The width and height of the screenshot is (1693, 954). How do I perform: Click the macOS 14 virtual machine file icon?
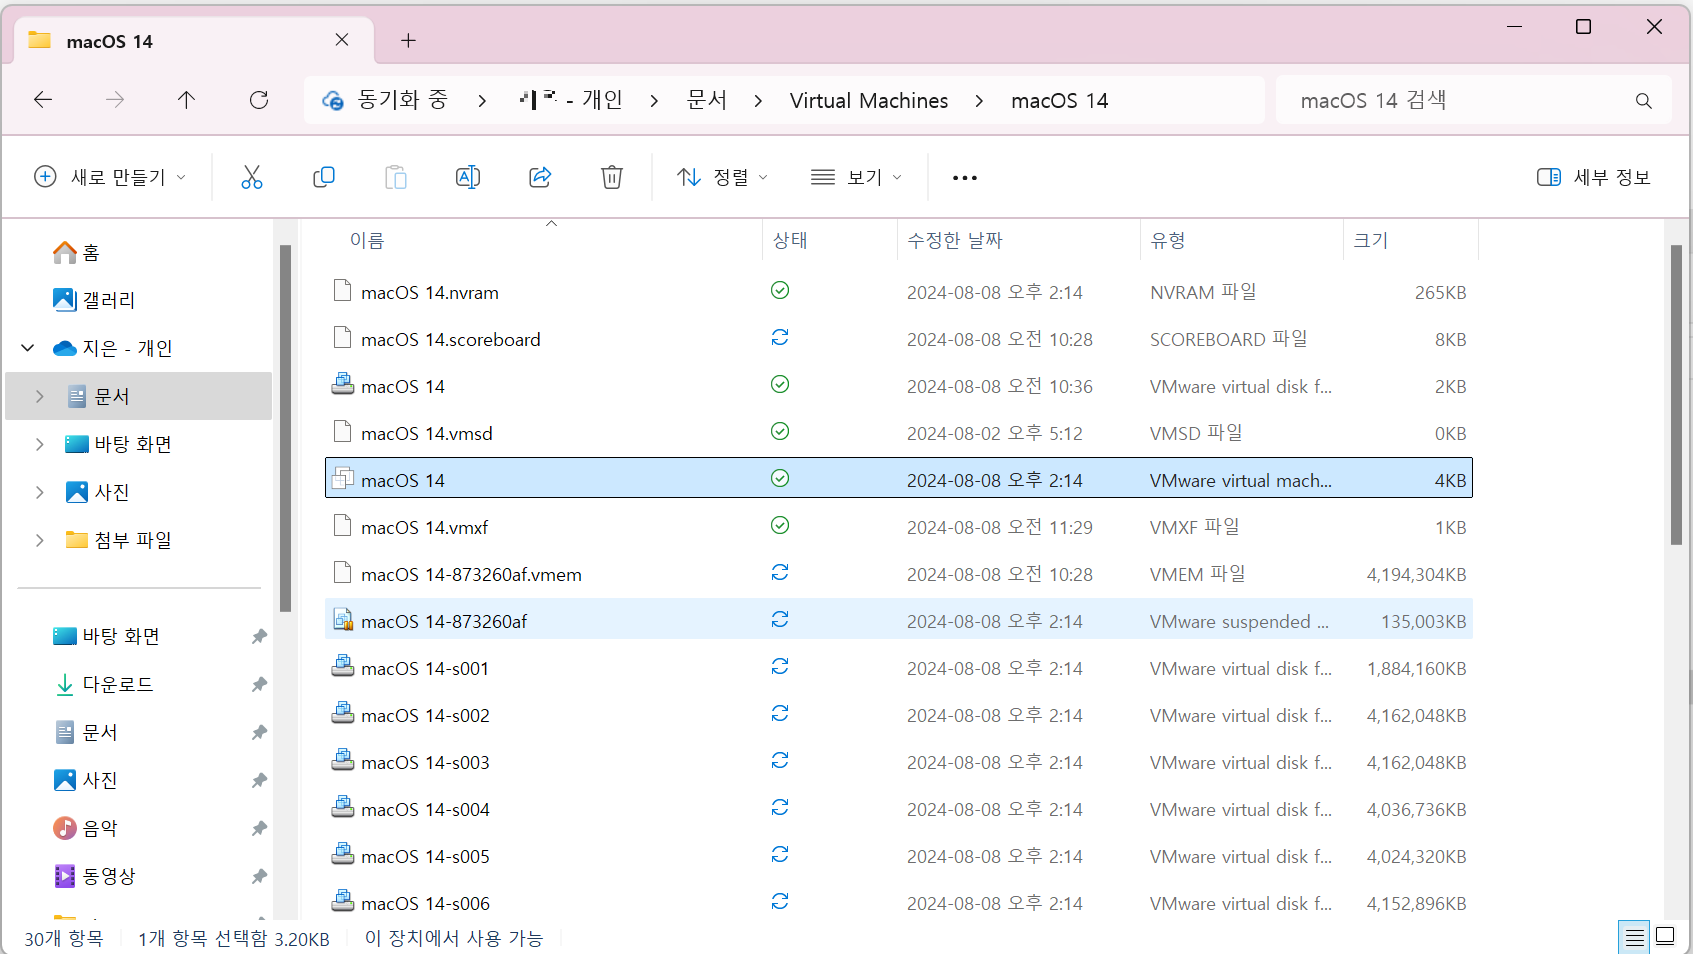(343, 479)
